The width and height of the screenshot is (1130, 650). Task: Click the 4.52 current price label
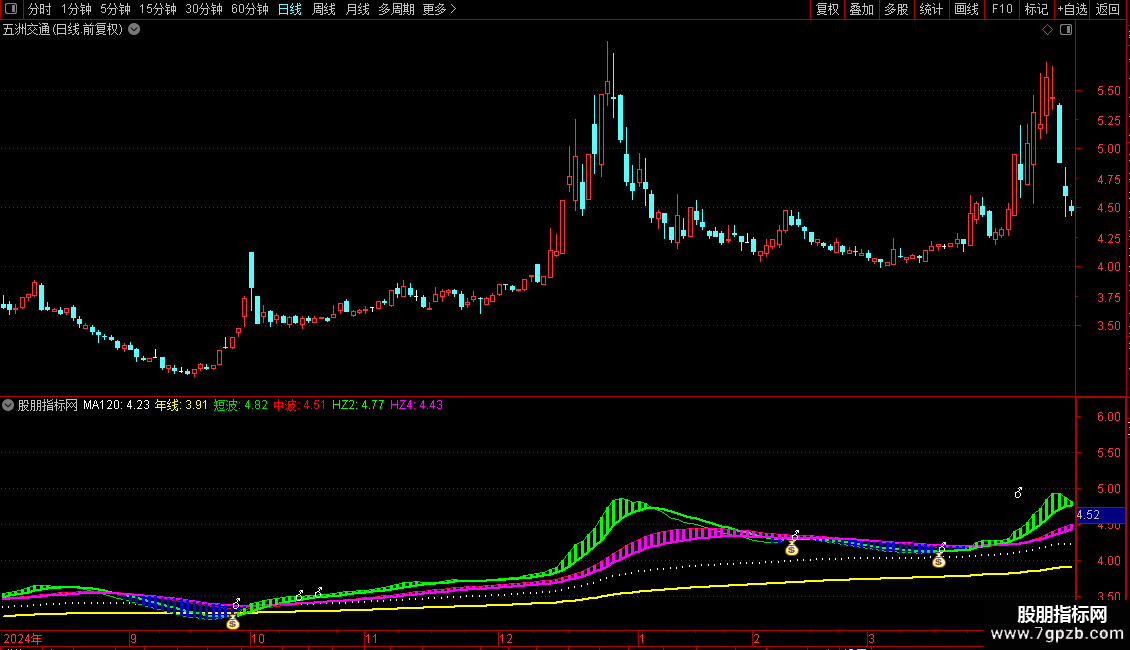coord(1100,515)
